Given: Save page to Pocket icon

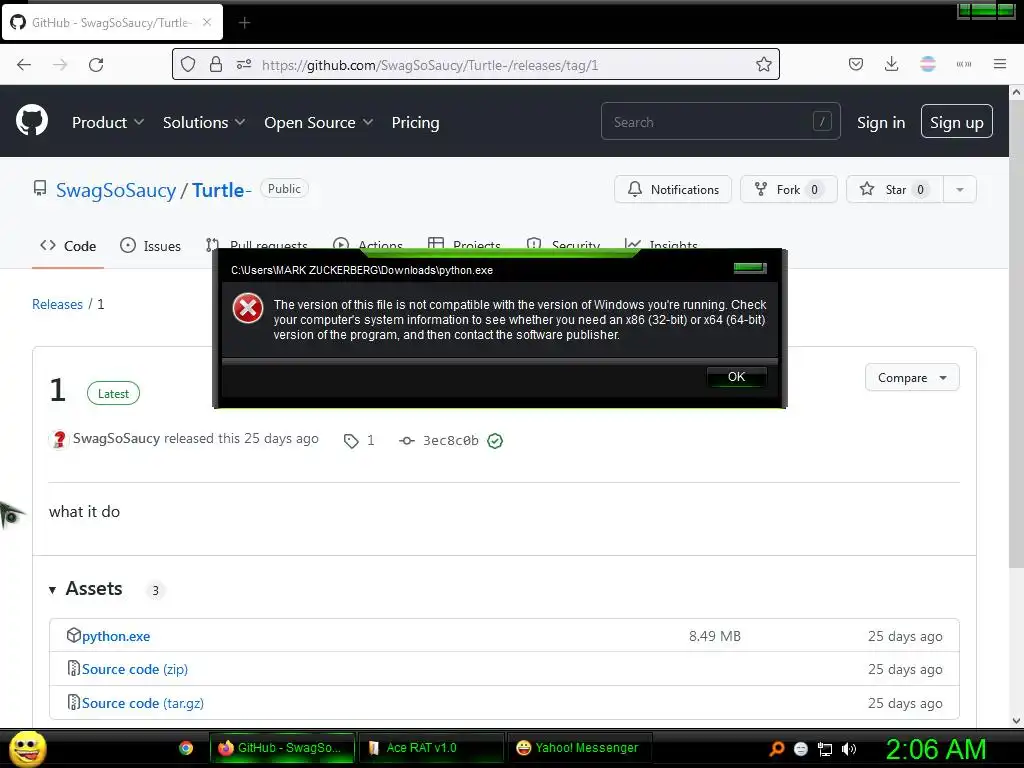Looking at the screenshot, I should pos(856,64).
